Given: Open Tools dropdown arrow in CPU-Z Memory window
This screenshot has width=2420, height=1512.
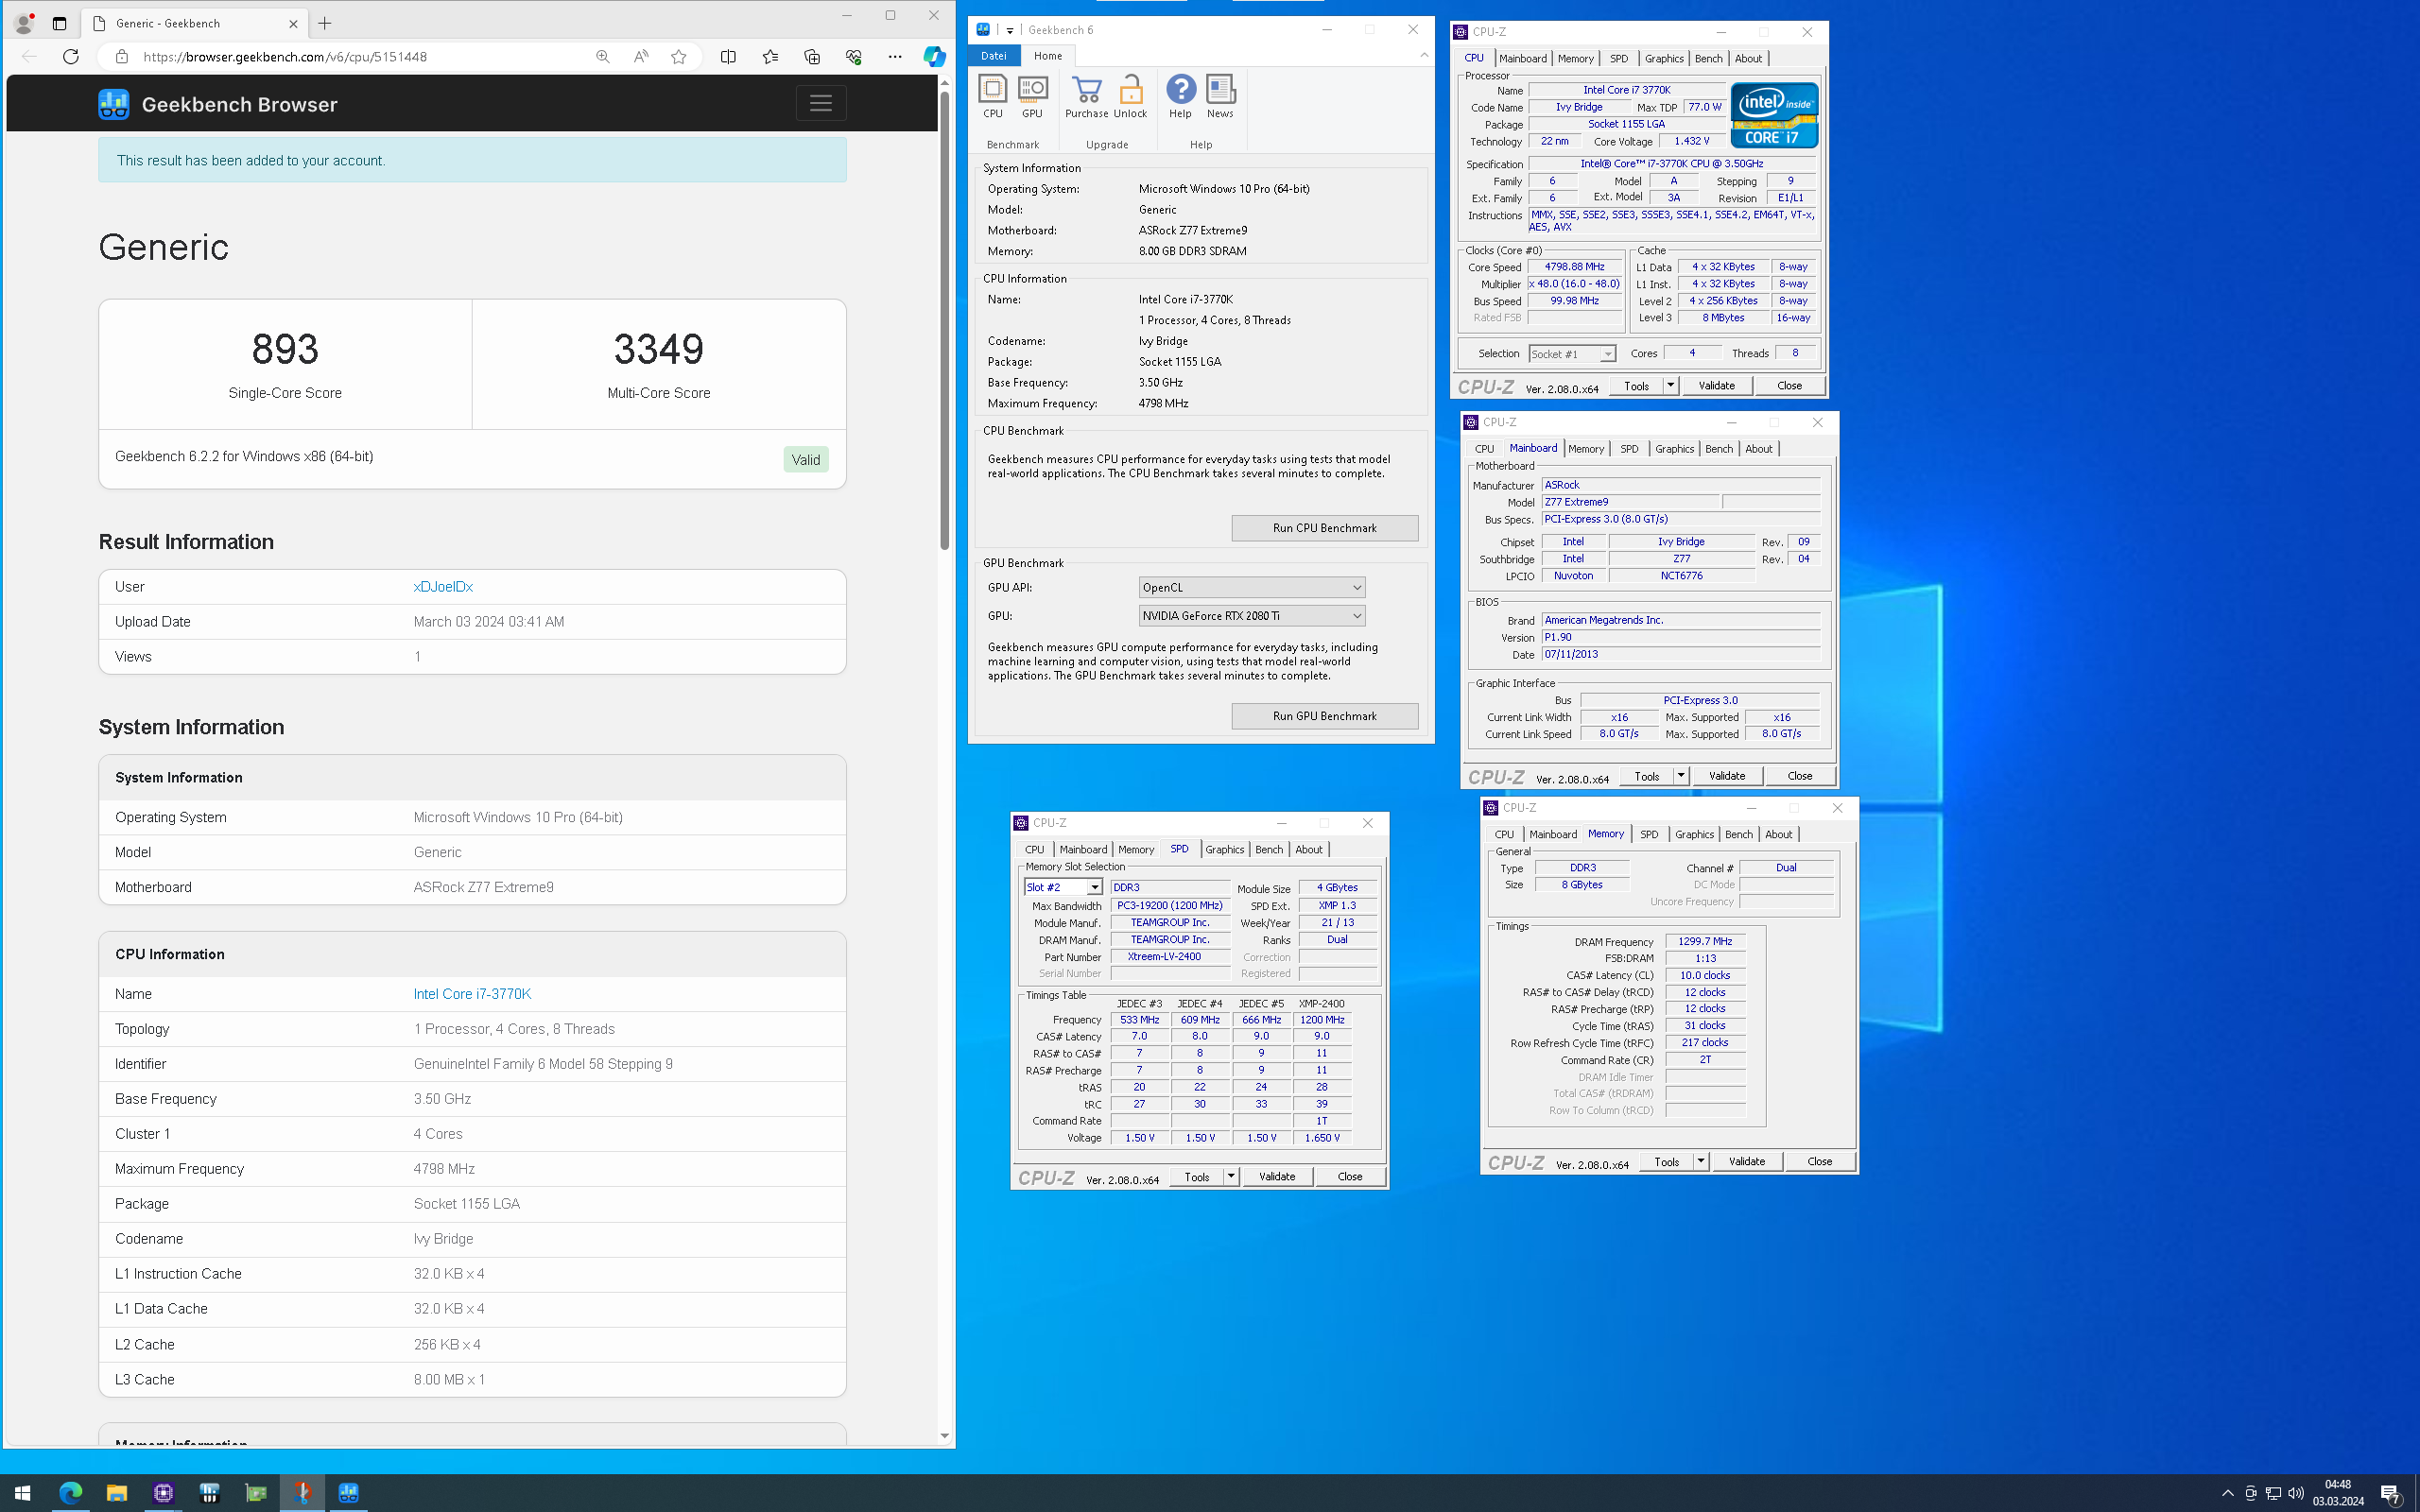Looking at the screenshot, I should point(1700,1162).
